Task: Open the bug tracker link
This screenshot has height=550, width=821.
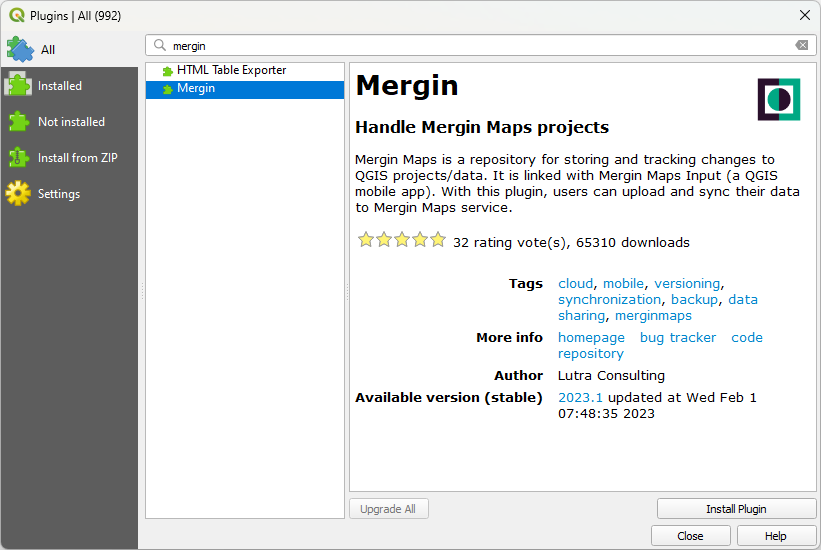Action: pyautogui.click(x=677, y=338)
